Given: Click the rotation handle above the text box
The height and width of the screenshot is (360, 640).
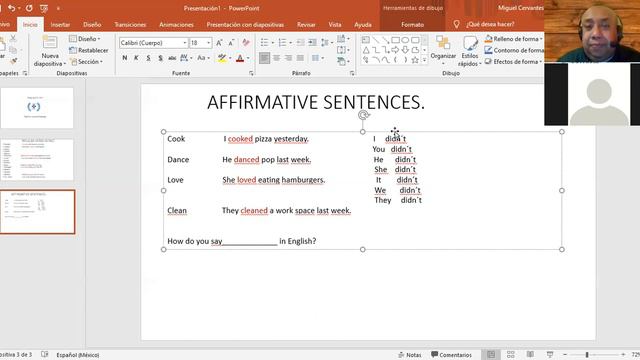Looking at the screenshot, I should point(363,115).
